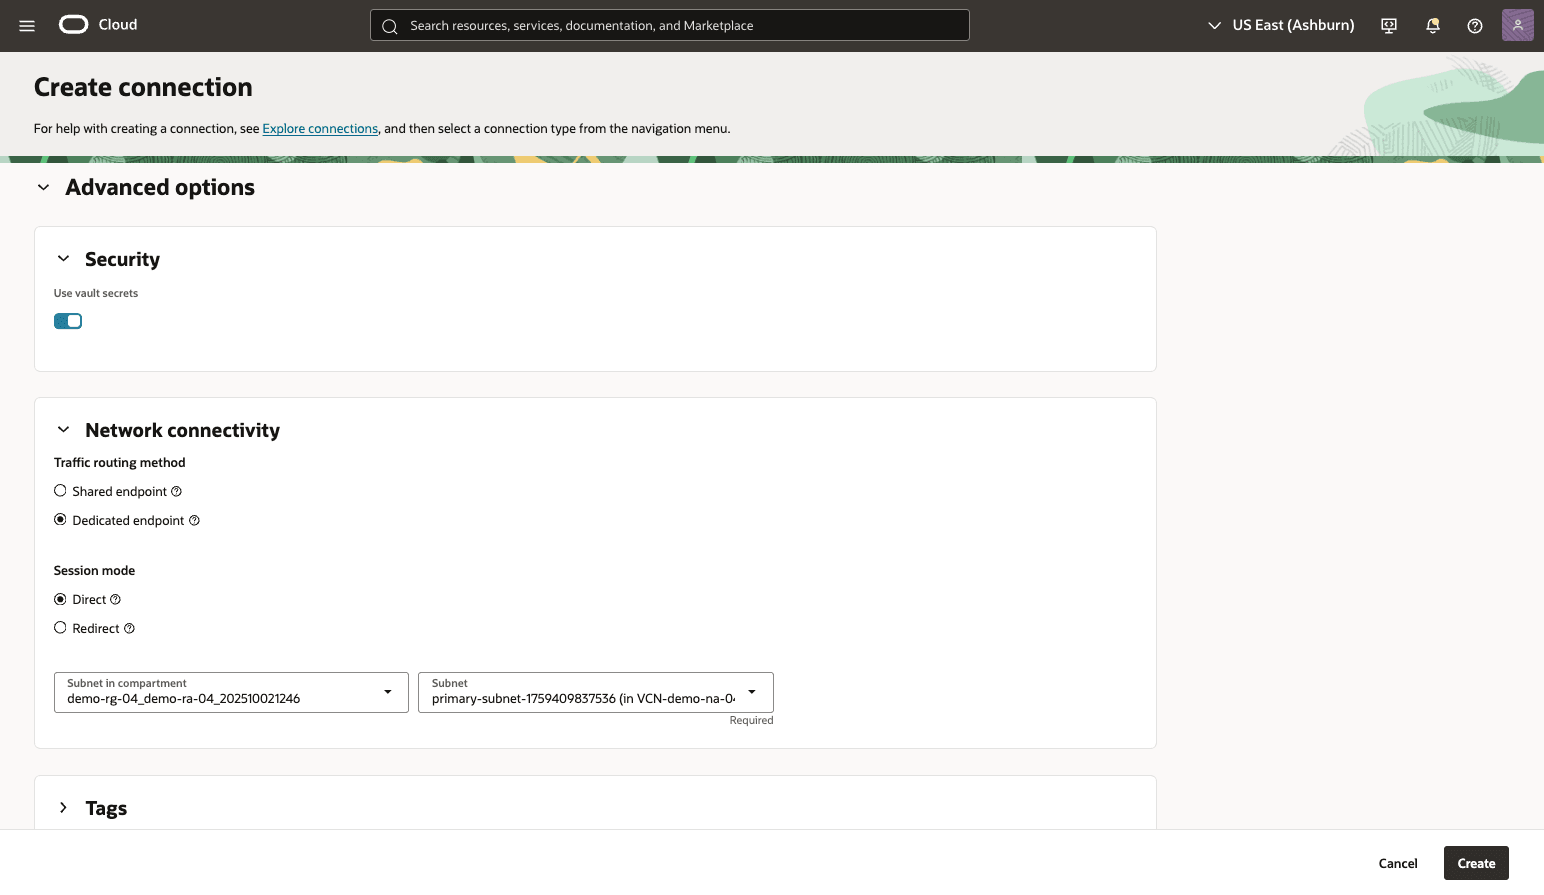The image size is (1544, 895).
Task: Open the Subnet selection dropdown
Action: coord(751,692)
